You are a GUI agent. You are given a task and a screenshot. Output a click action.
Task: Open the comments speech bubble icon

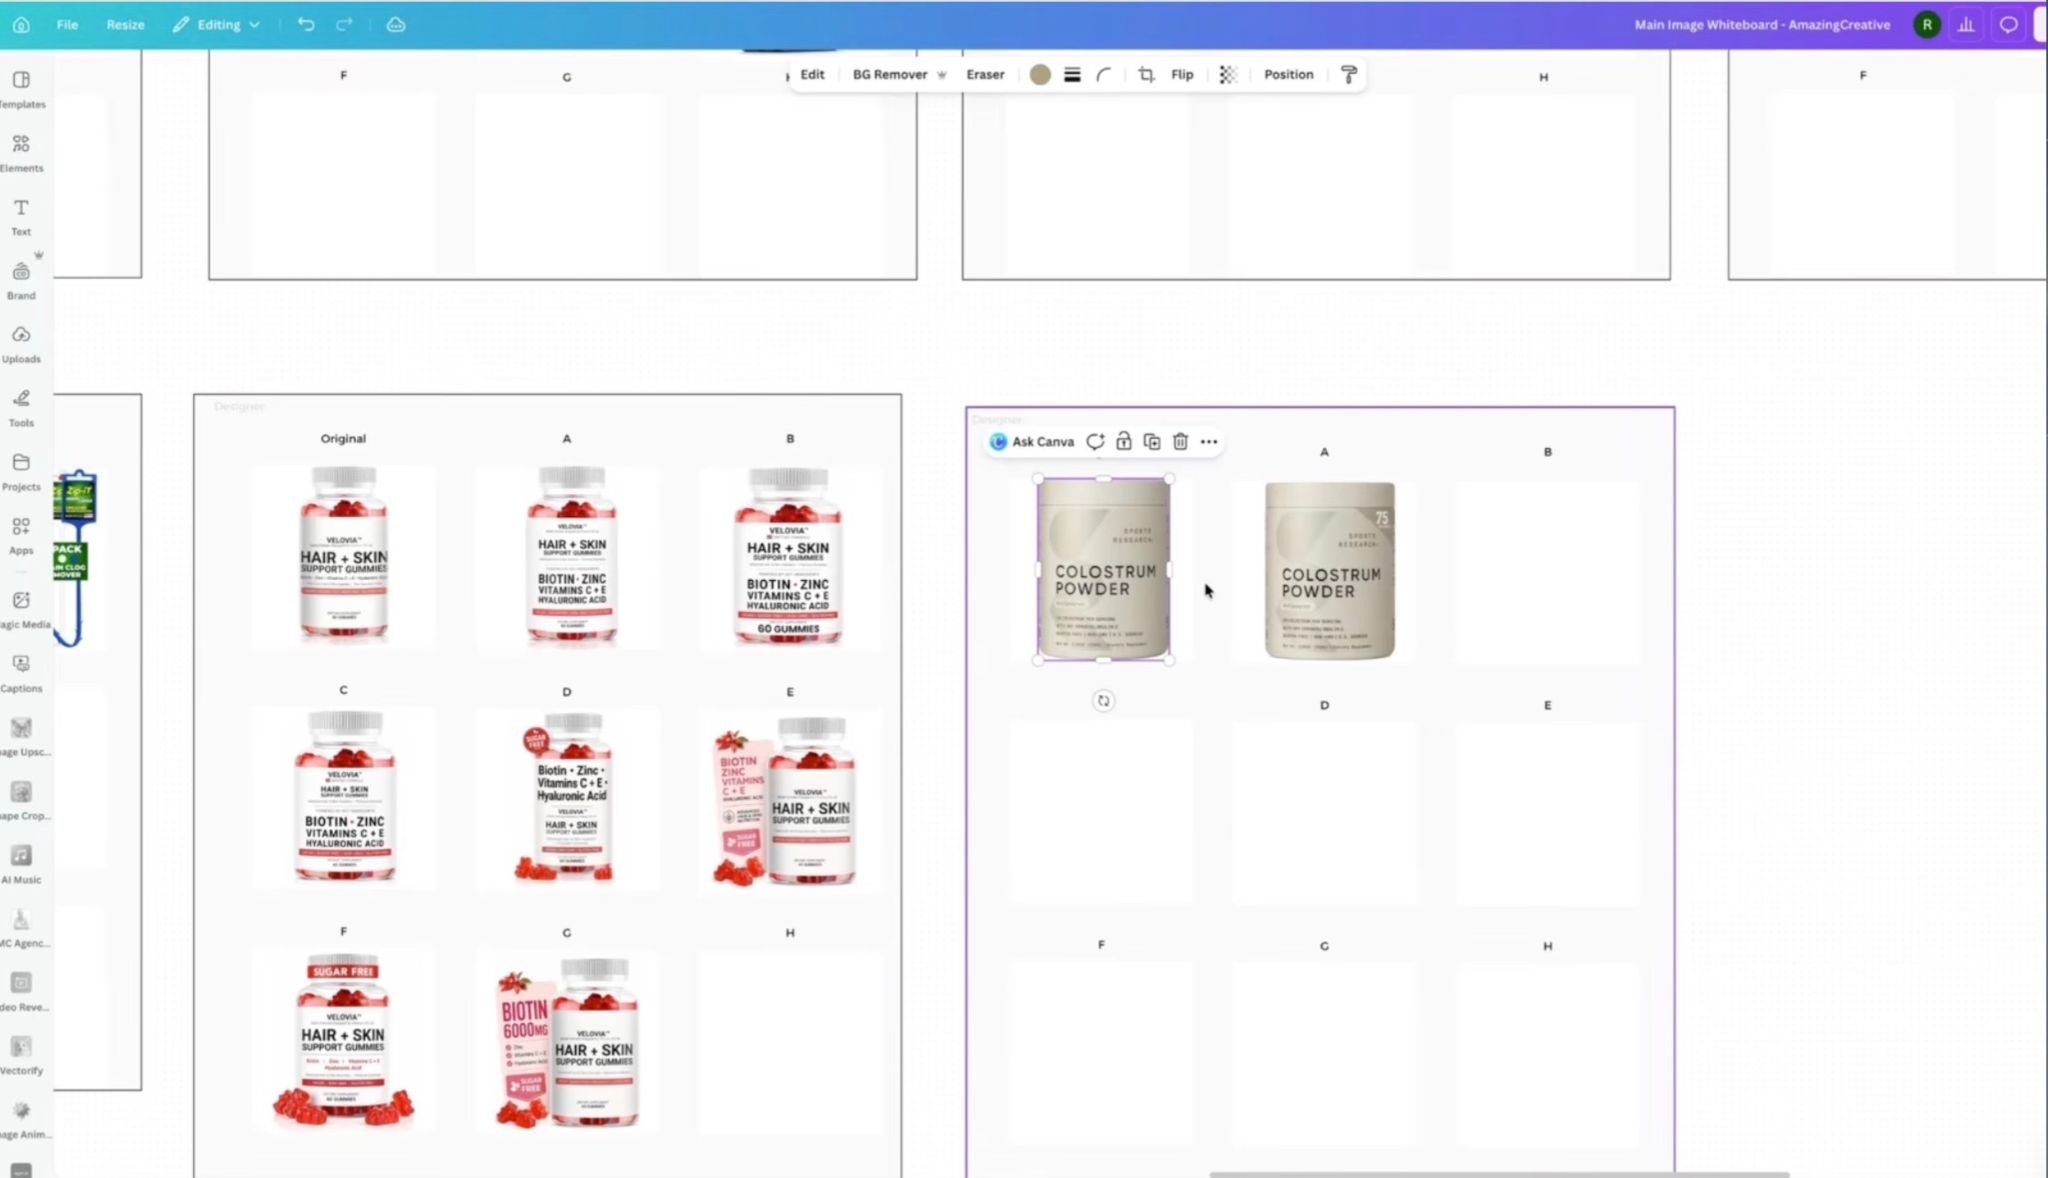point(2008,25)
